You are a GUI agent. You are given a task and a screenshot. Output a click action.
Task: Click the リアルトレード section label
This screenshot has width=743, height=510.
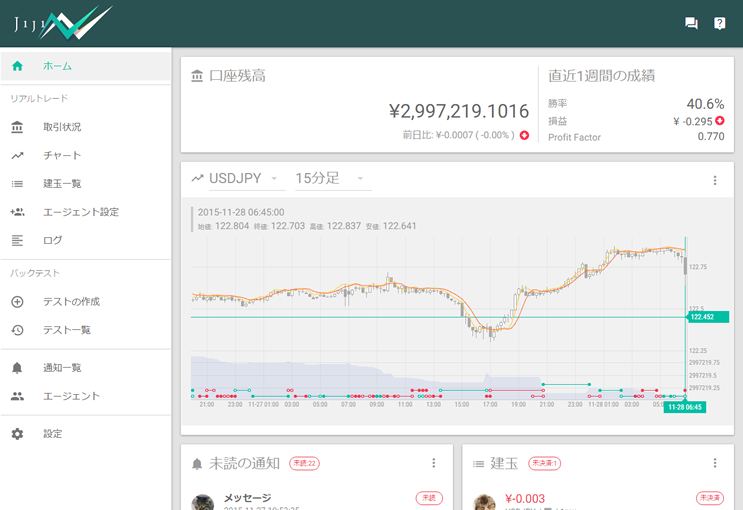(39, 99)
